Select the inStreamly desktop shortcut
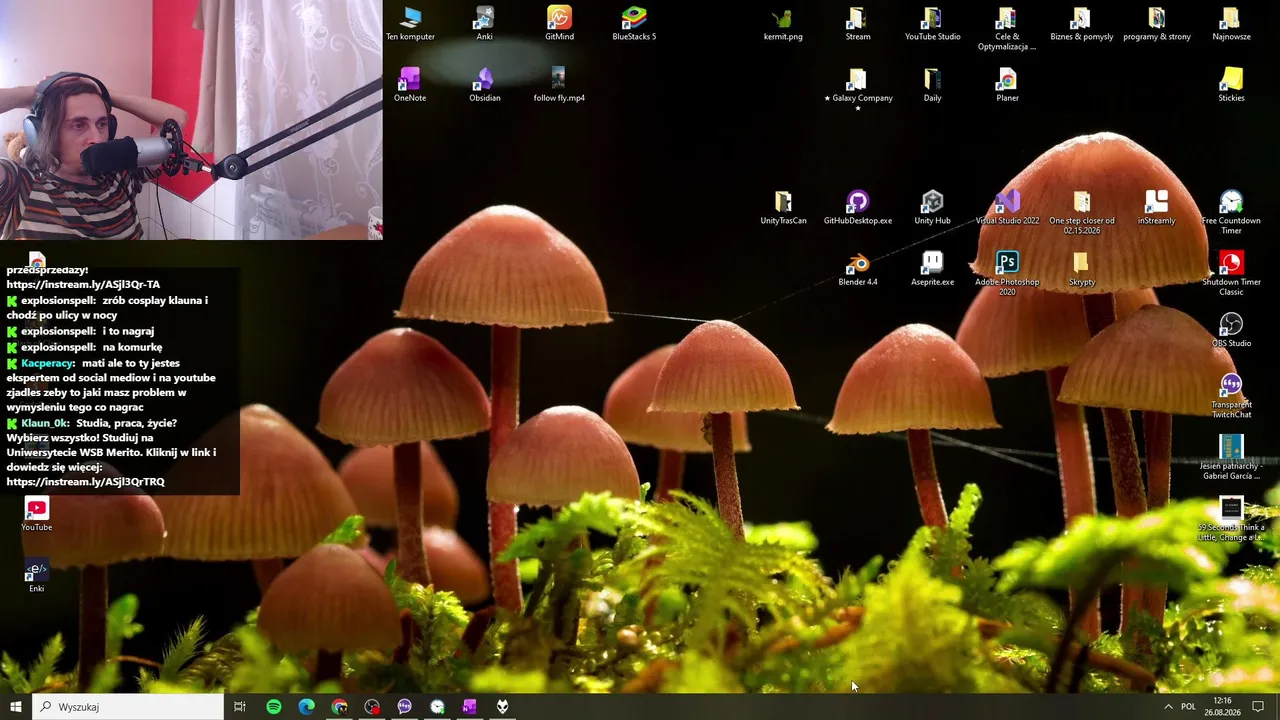 pos(1156,208)
